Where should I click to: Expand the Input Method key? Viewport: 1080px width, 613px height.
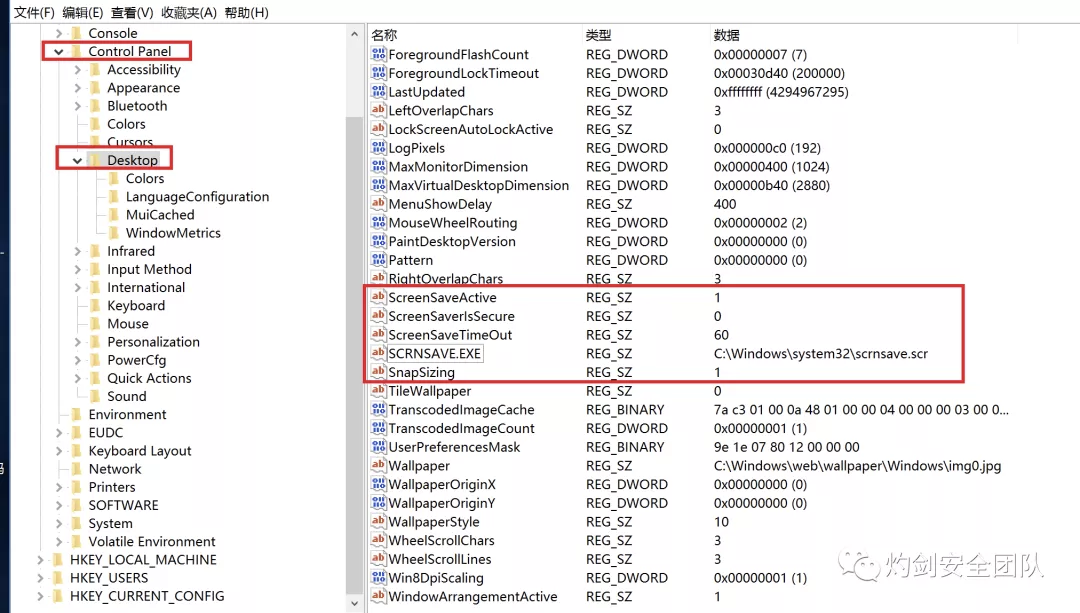tap(77, 269)
